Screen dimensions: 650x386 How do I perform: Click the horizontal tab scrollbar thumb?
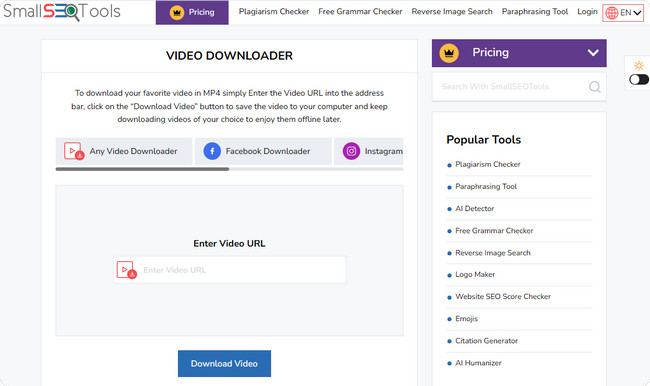point(142,169)
